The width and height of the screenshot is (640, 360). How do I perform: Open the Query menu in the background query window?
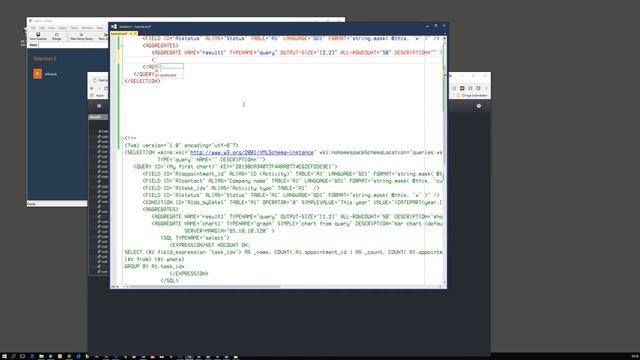click(62, 28)
